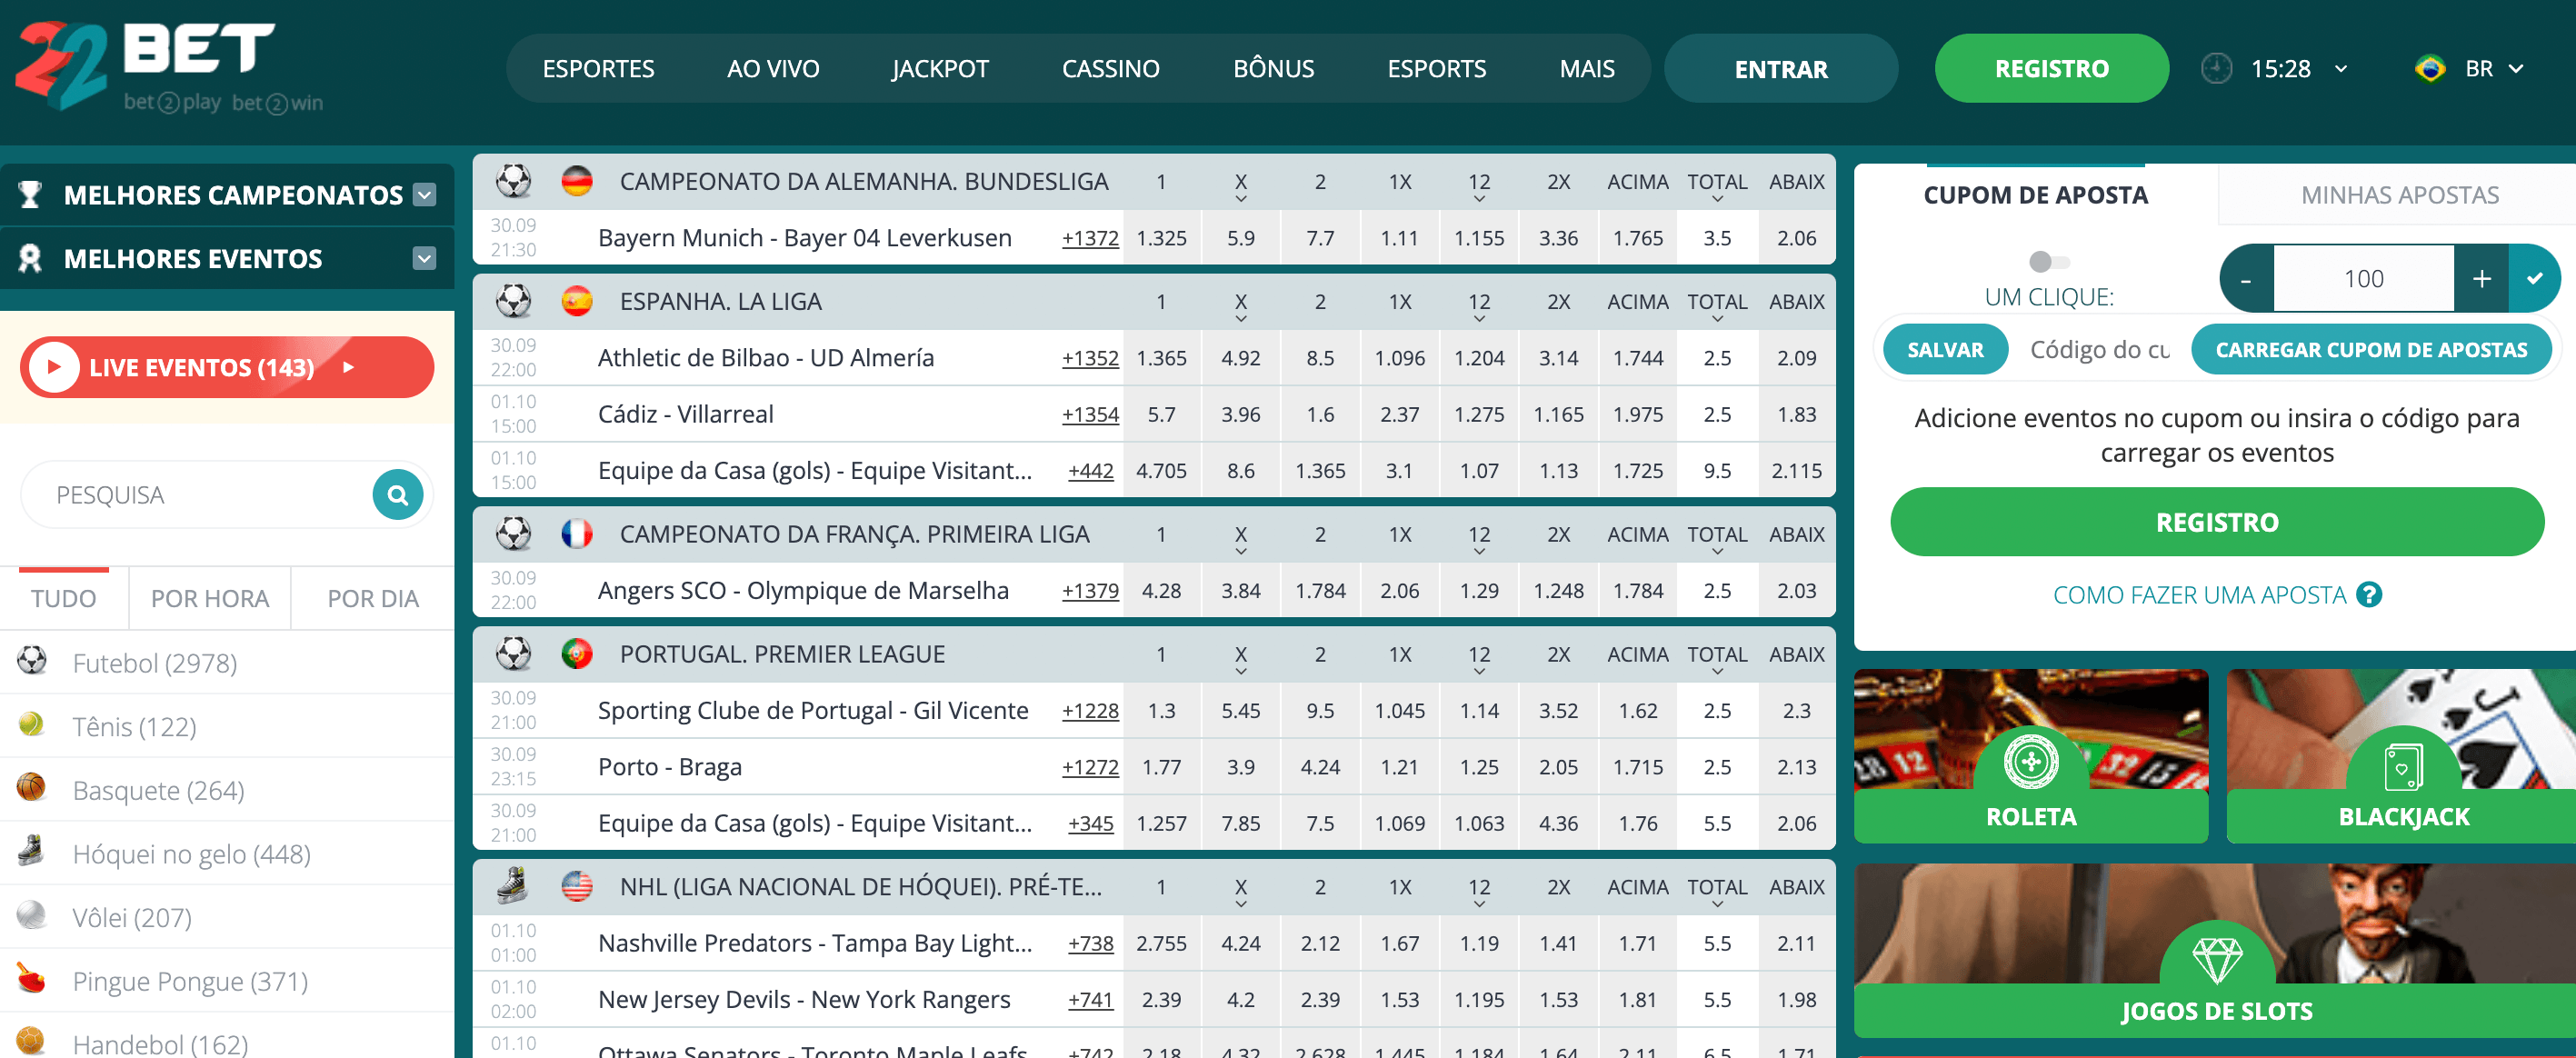Select odds 4.24 for Braga win
The width and height of the screenshot is (2576, 1058).
[x=1320, y=767]
